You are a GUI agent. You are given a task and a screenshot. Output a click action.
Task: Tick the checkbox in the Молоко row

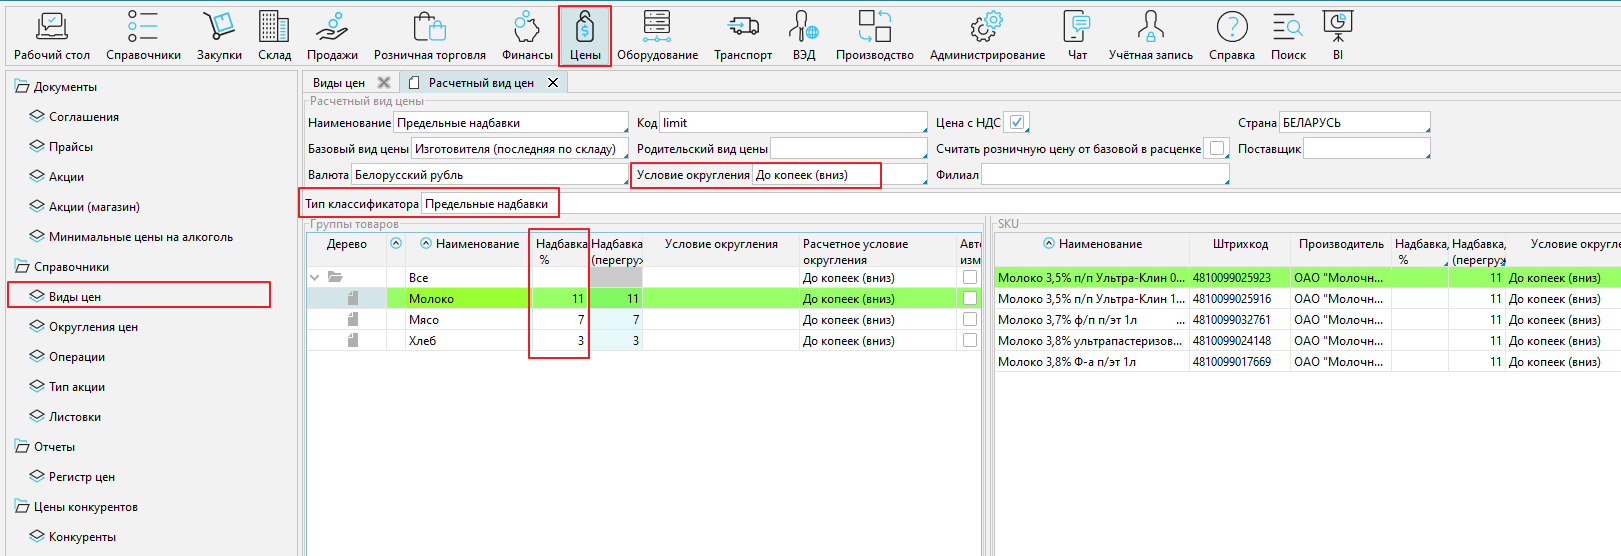969,298
